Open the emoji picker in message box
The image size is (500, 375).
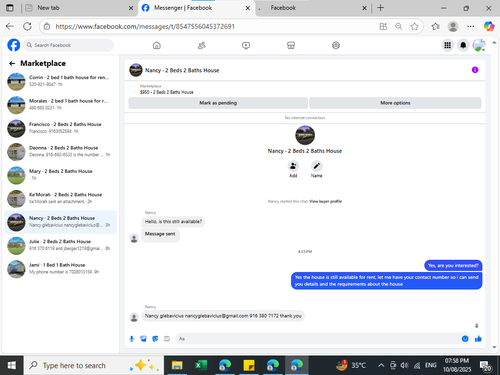[465, 339]
